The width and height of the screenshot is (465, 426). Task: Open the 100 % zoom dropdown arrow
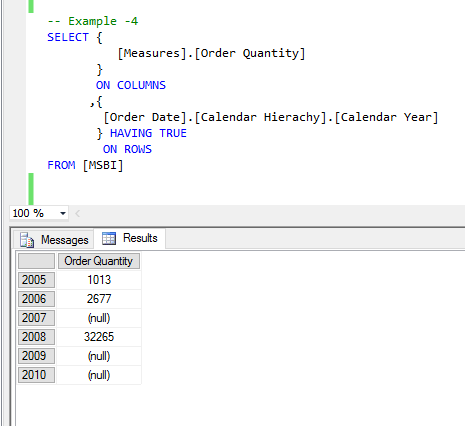pos(63,213)
